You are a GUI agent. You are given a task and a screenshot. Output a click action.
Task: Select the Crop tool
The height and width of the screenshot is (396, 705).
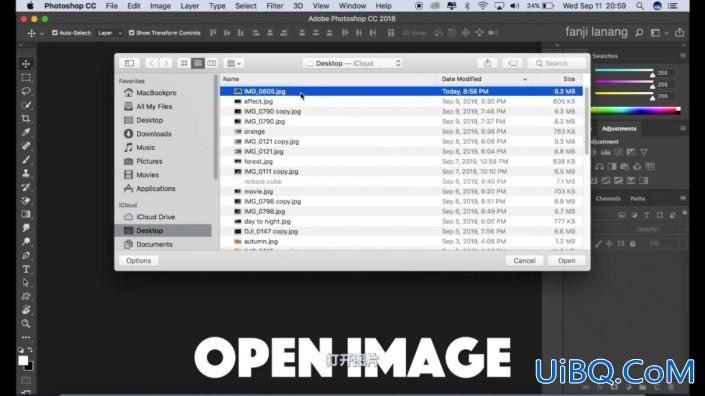(26, 119)
